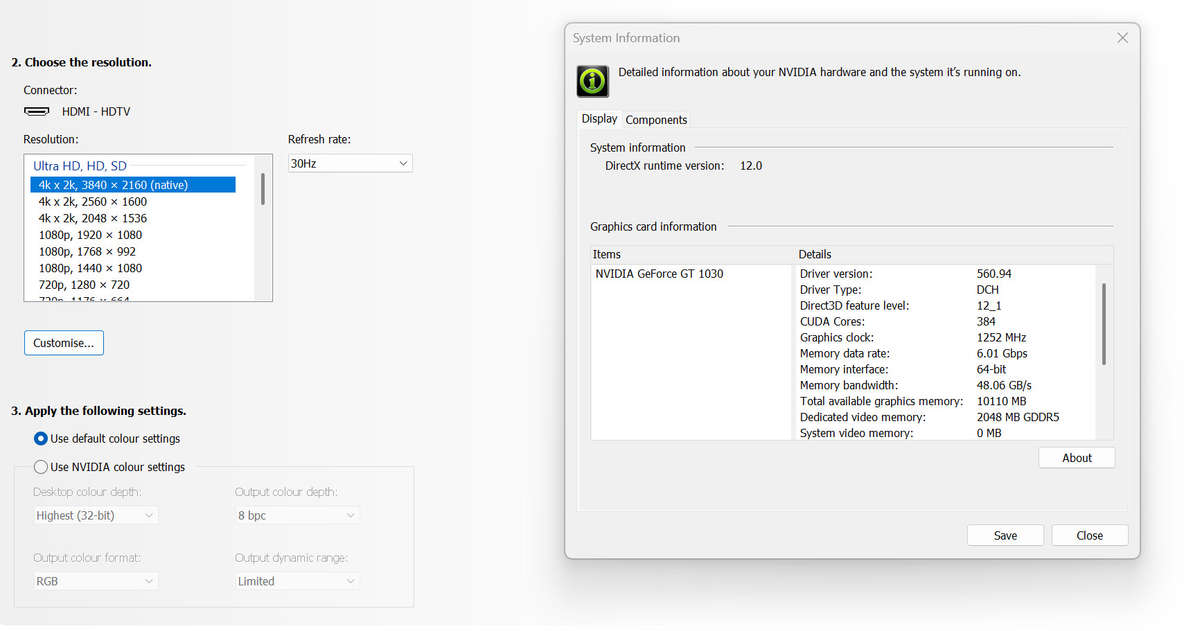This screenshot has height=631, width=1200.
Task: Select Use default colour settings option
Action: click(41, 438)
